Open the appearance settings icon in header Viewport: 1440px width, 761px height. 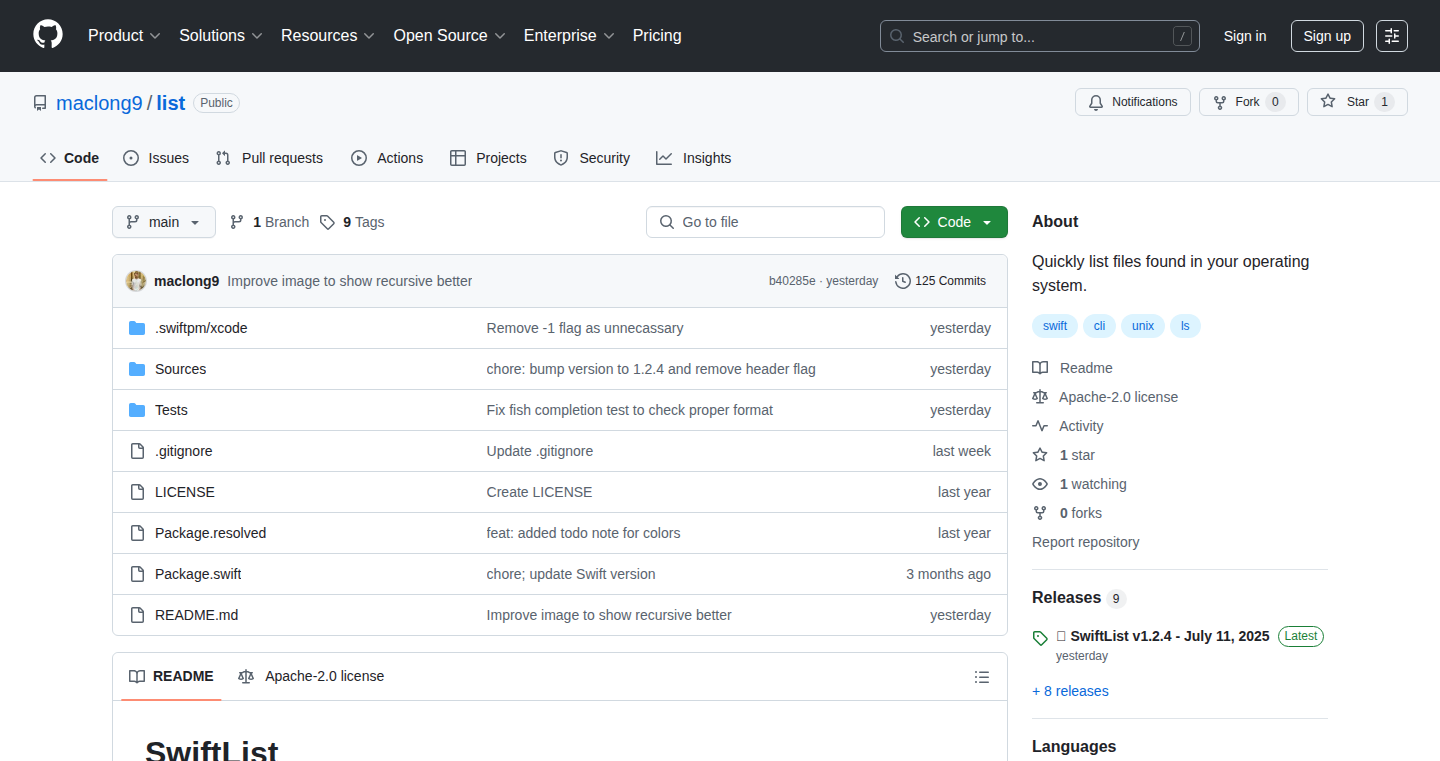tap(1391, 36)
